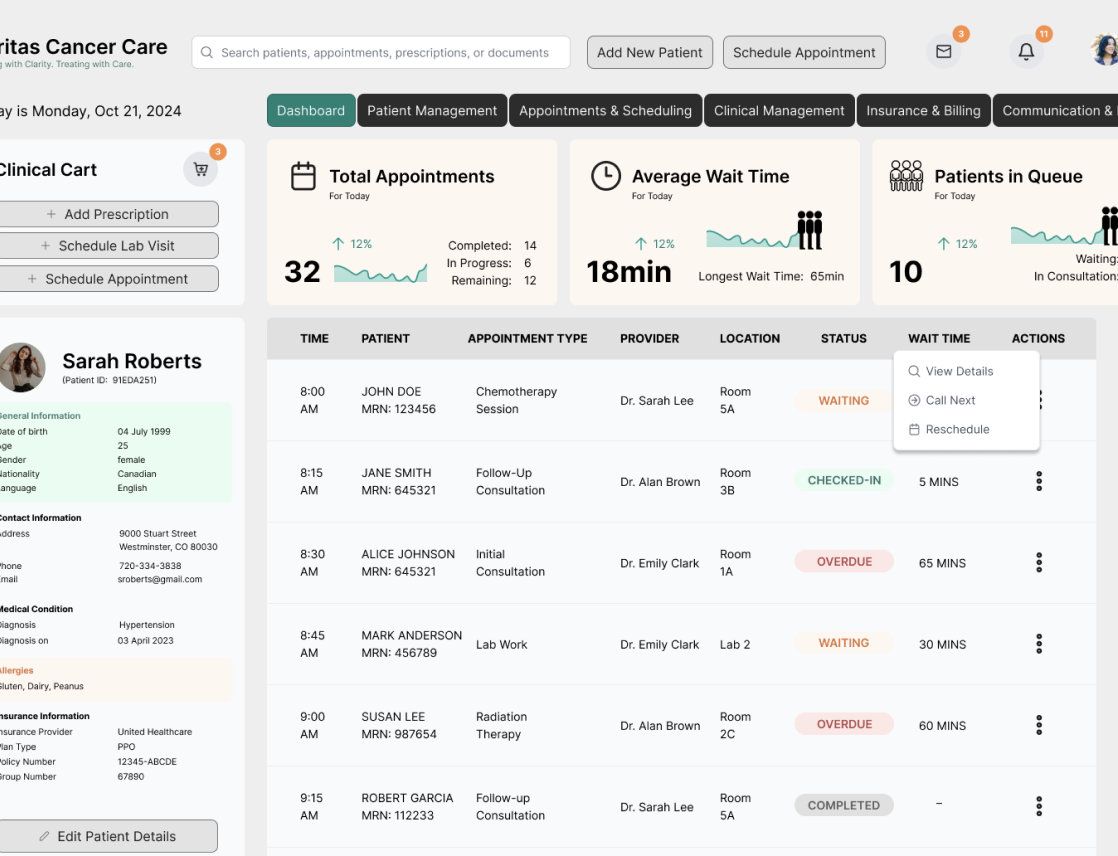
Task: Open actions menu for Susan Lee row
Action: [x=1039, y=725]
